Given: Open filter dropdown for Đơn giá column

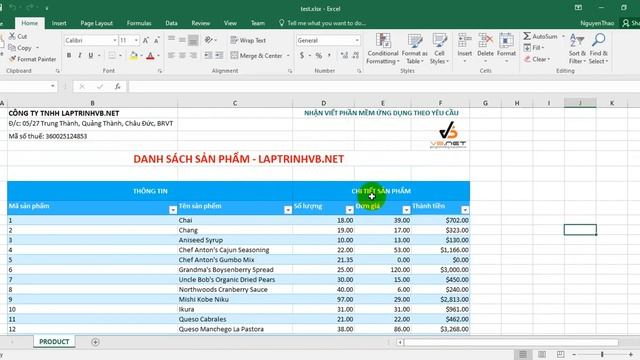Looking at the screenshot, I should pos(406,210).
